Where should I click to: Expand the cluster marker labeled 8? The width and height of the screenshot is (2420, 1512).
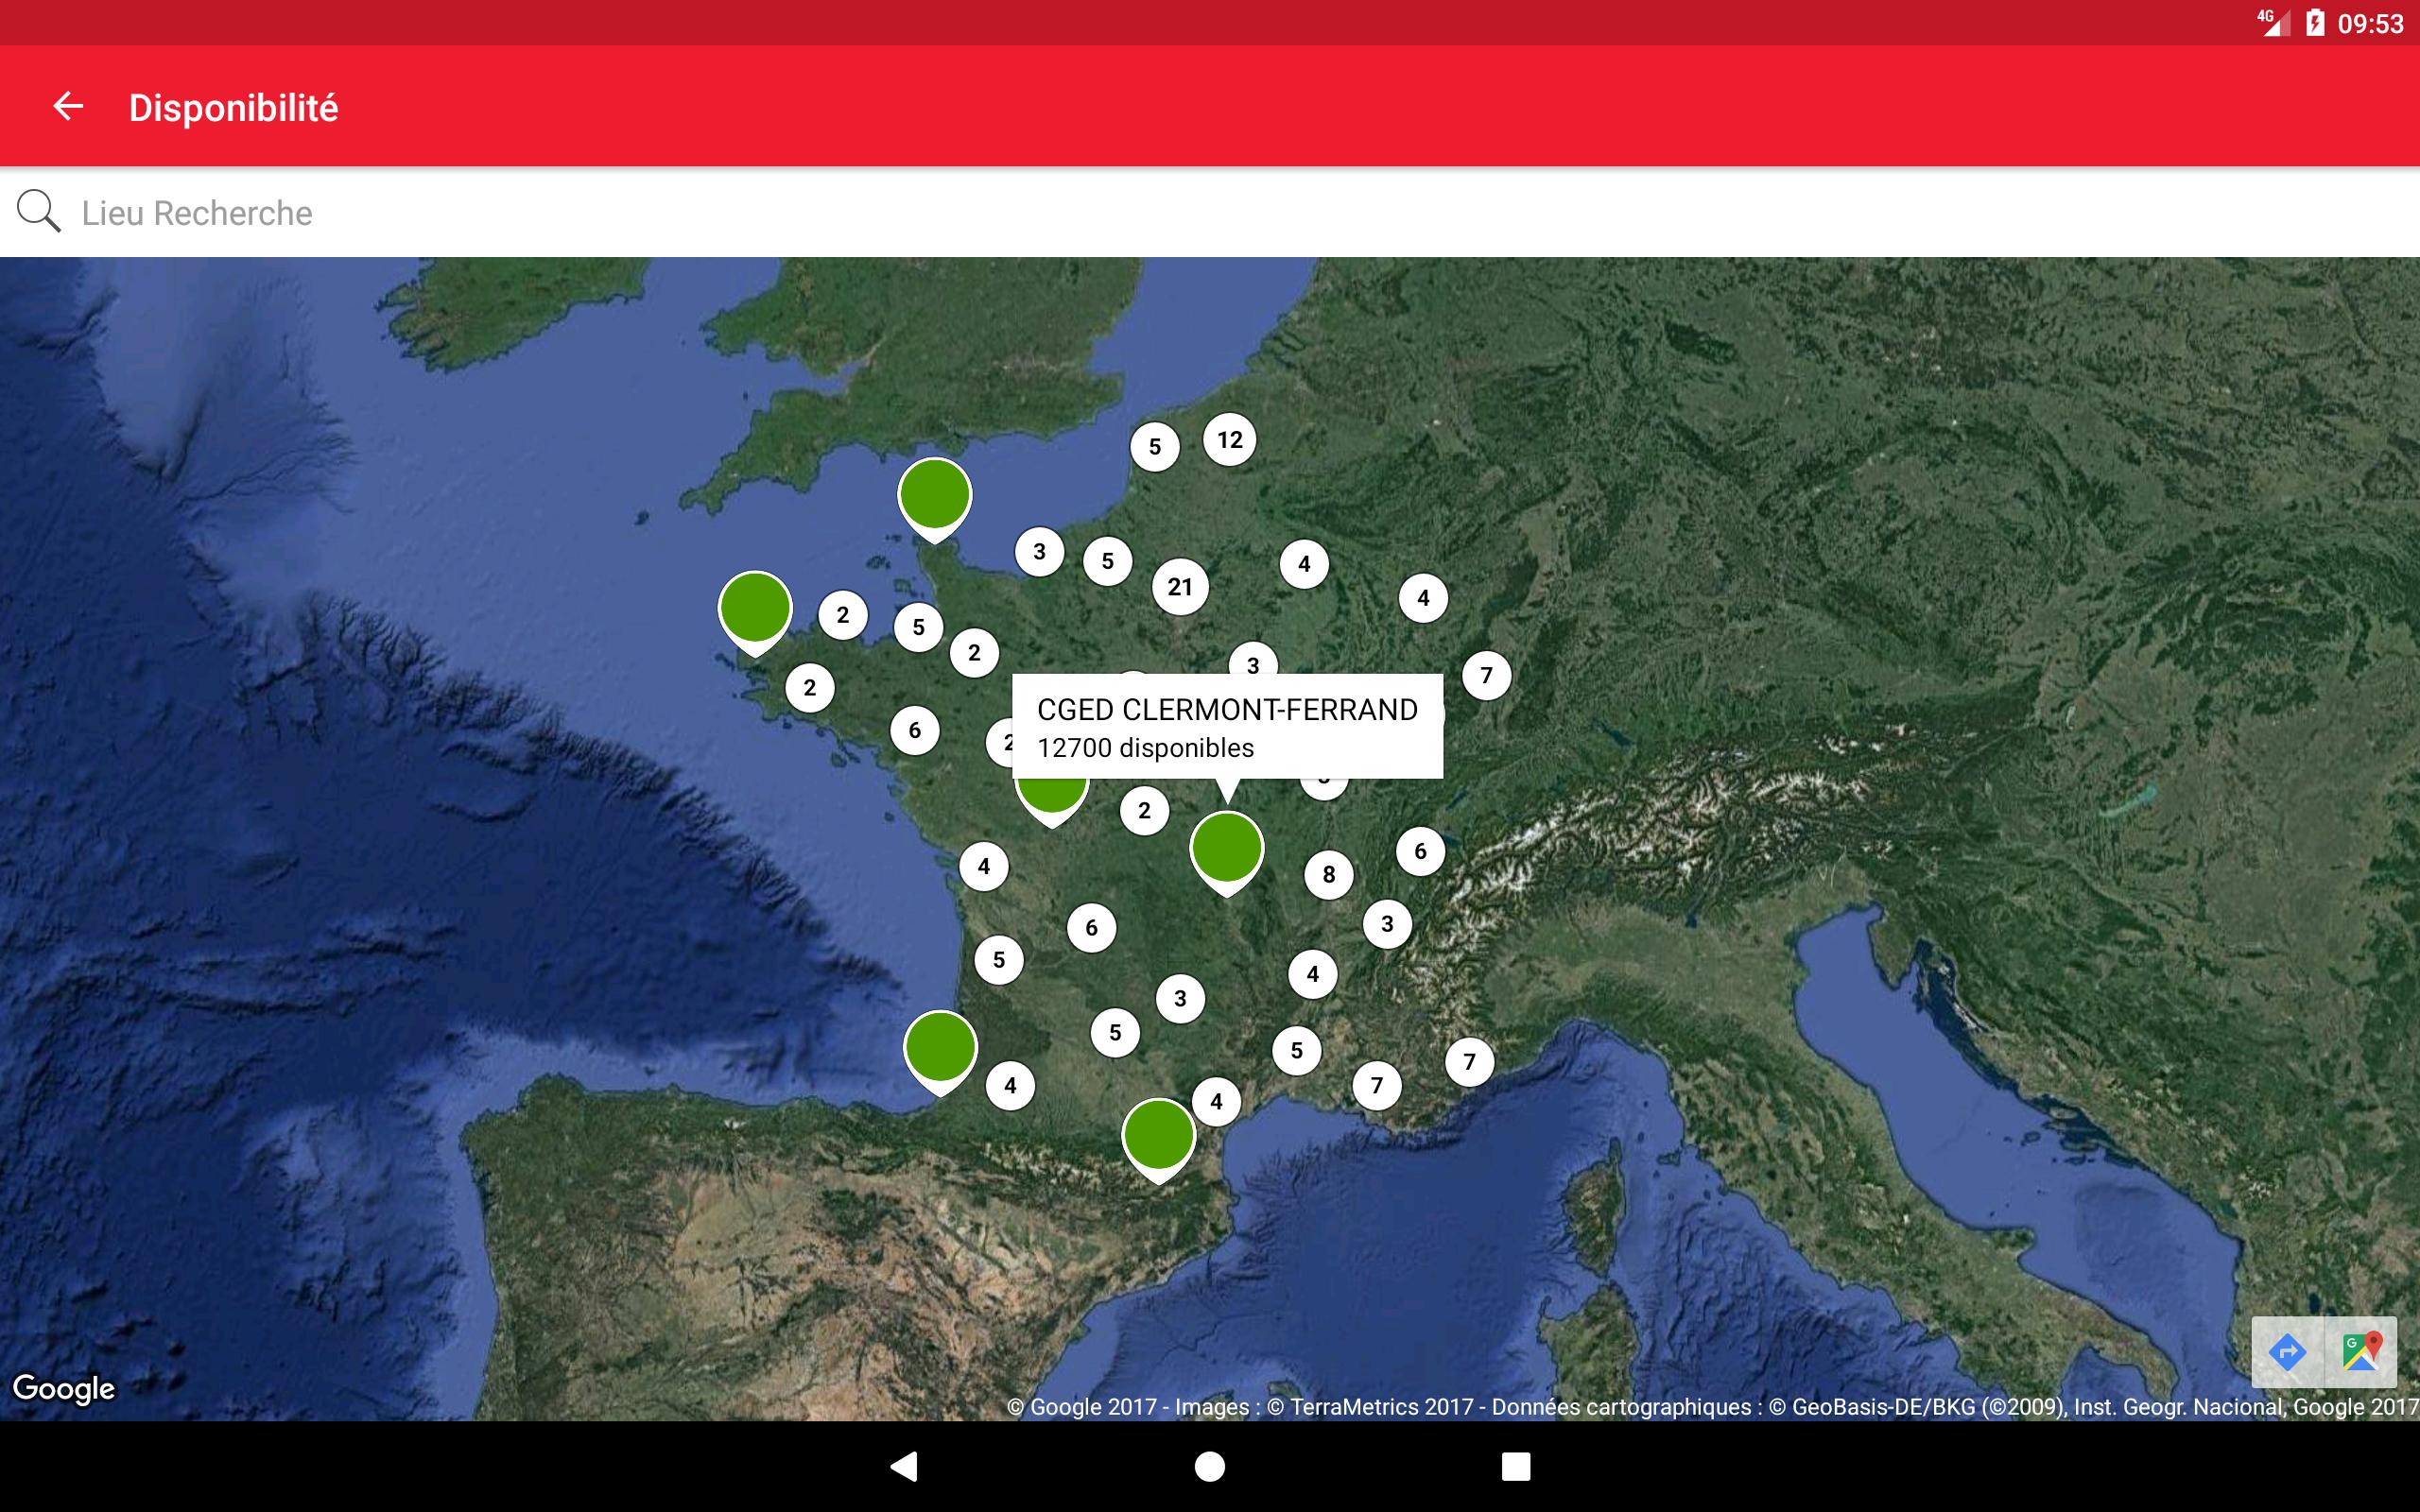pos(1329,875)
